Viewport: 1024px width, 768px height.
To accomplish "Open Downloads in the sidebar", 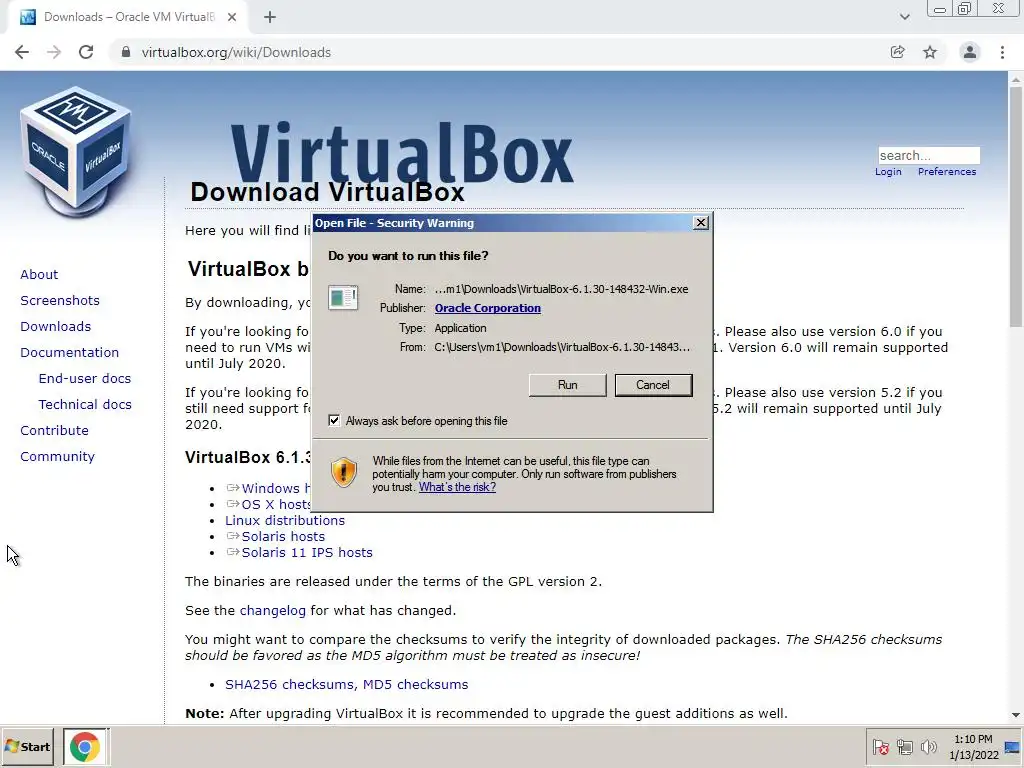I will tap(56, 327).
